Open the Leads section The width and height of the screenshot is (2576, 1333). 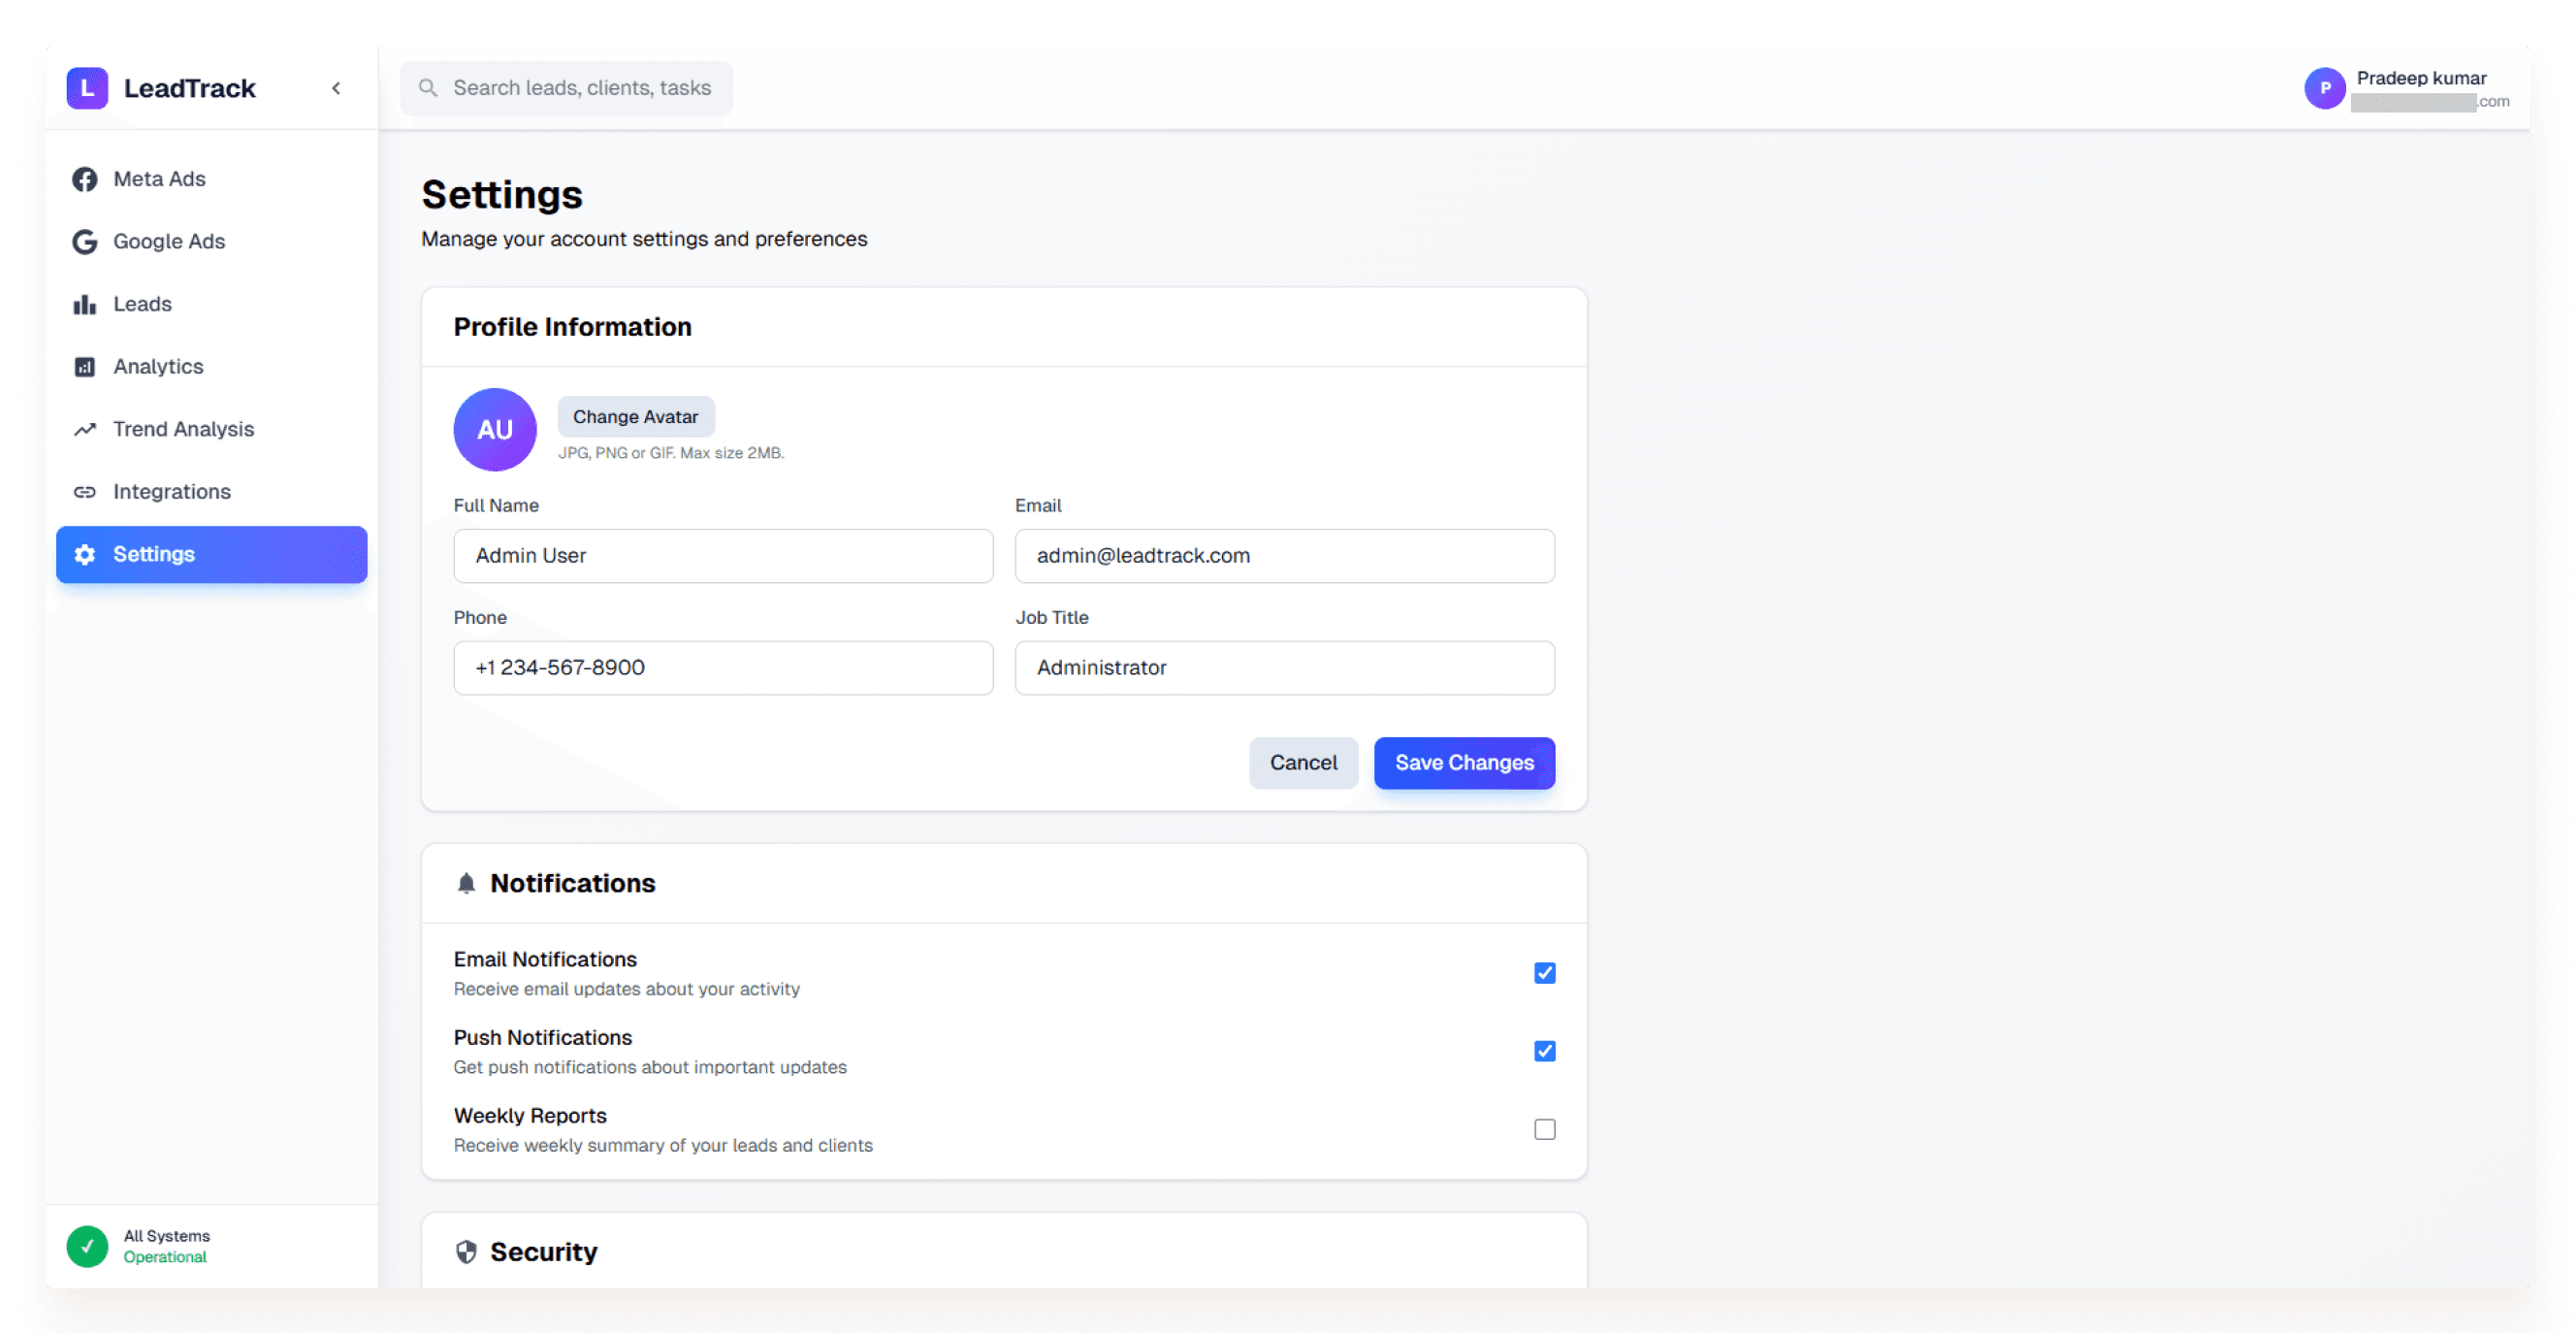(x=212, y=304)
